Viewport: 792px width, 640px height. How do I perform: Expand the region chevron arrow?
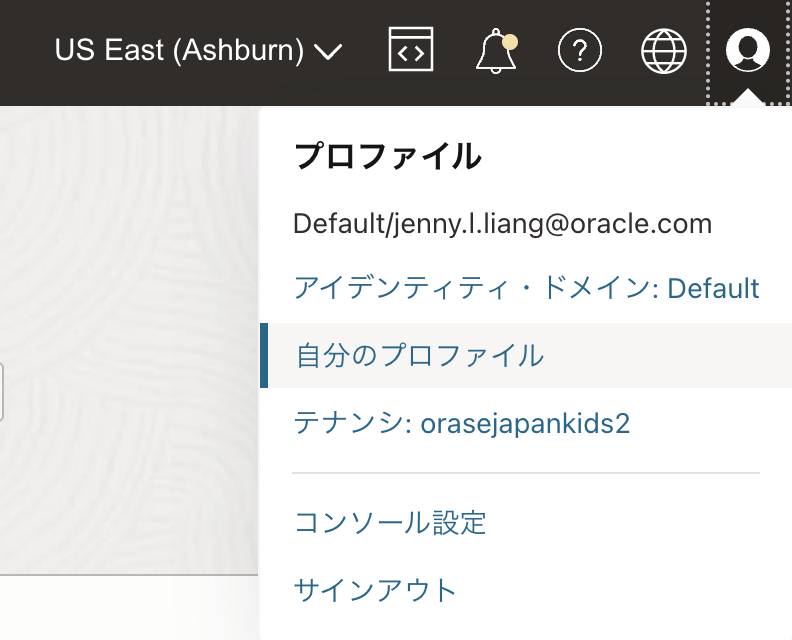(328, 51)
